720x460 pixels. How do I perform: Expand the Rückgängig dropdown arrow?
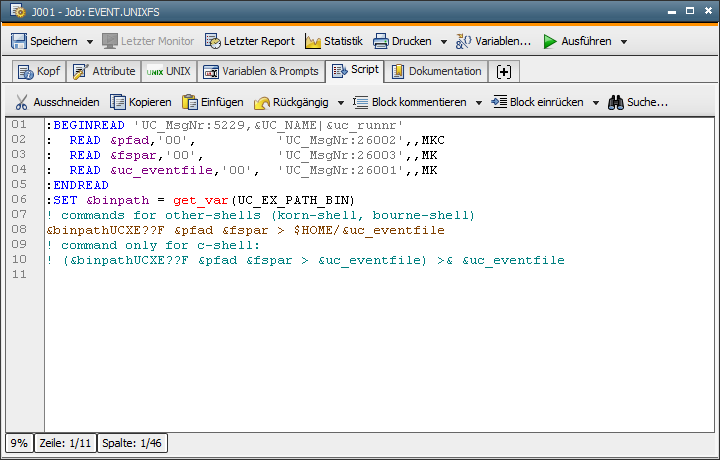click(x=341, y=103)
